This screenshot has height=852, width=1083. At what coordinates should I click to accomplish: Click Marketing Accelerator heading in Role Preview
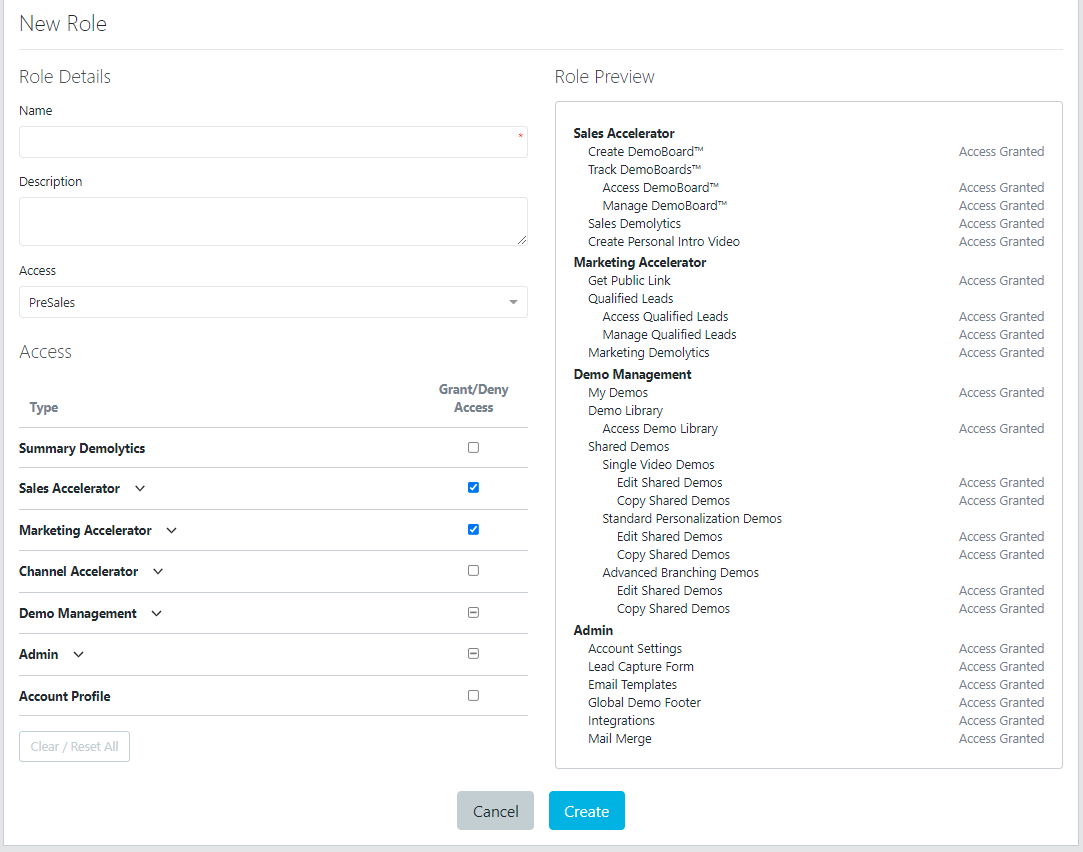640,262
